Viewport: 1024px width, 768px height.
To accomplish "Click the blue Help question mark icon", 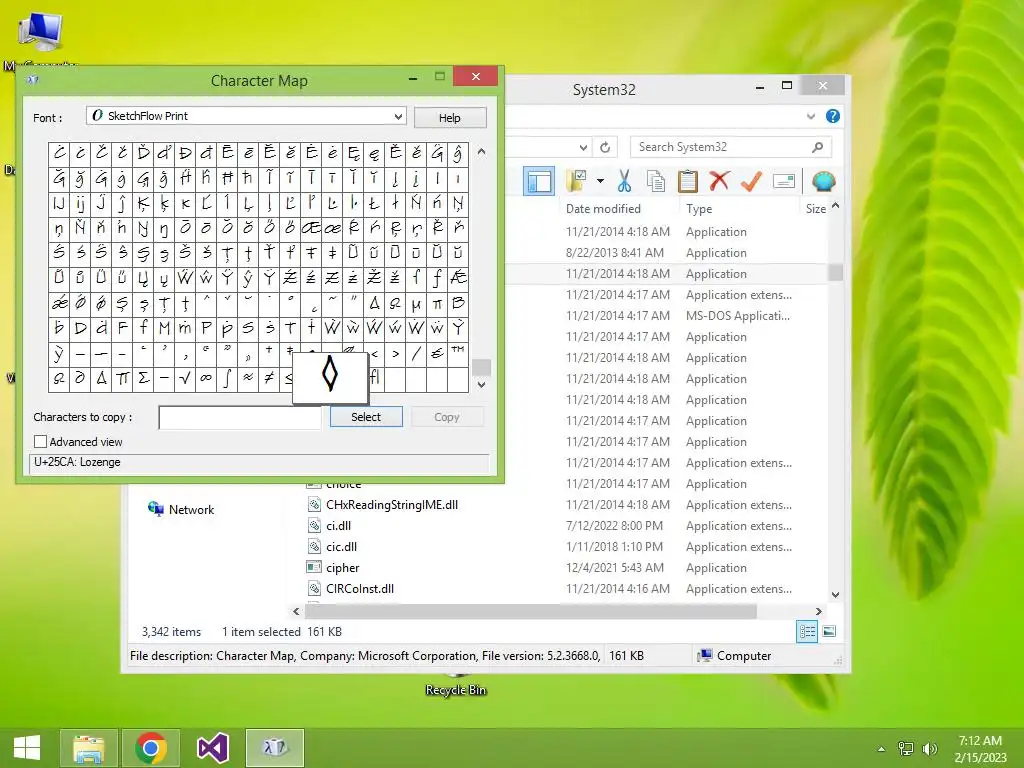I will pyautogui.click(x=833, y=116).
